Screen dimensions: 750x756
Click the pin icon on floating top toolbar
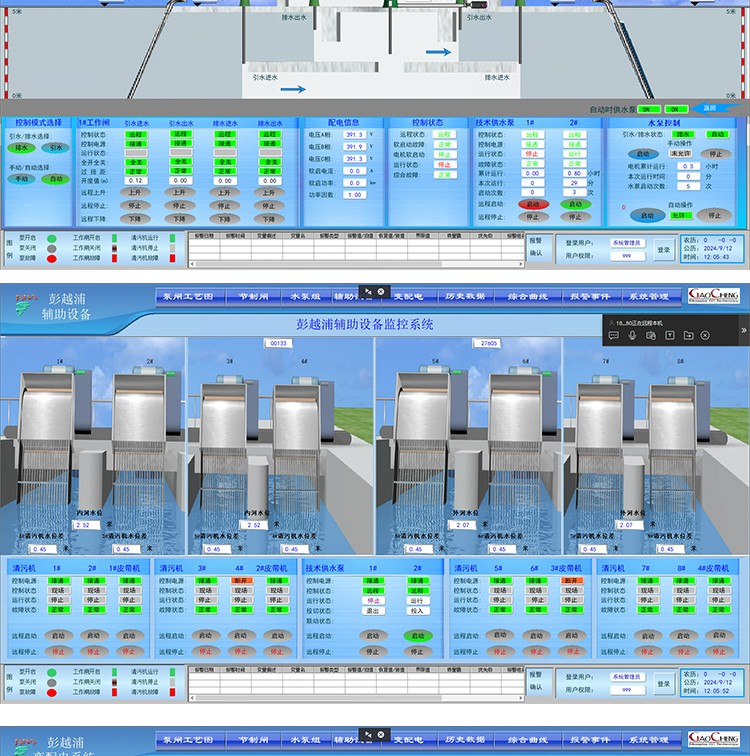369,291
